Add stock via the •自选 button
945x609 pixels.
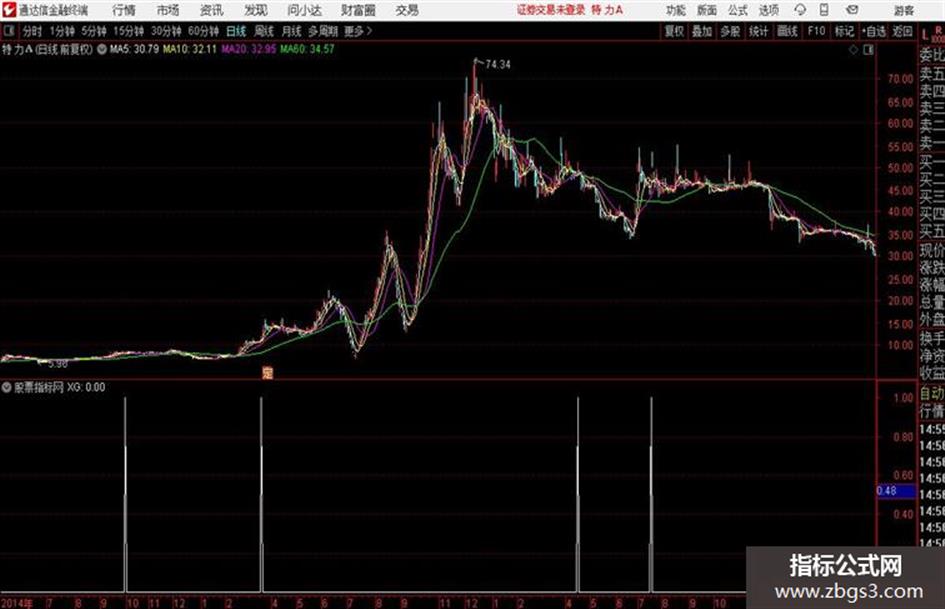click(x=873, y=31)
